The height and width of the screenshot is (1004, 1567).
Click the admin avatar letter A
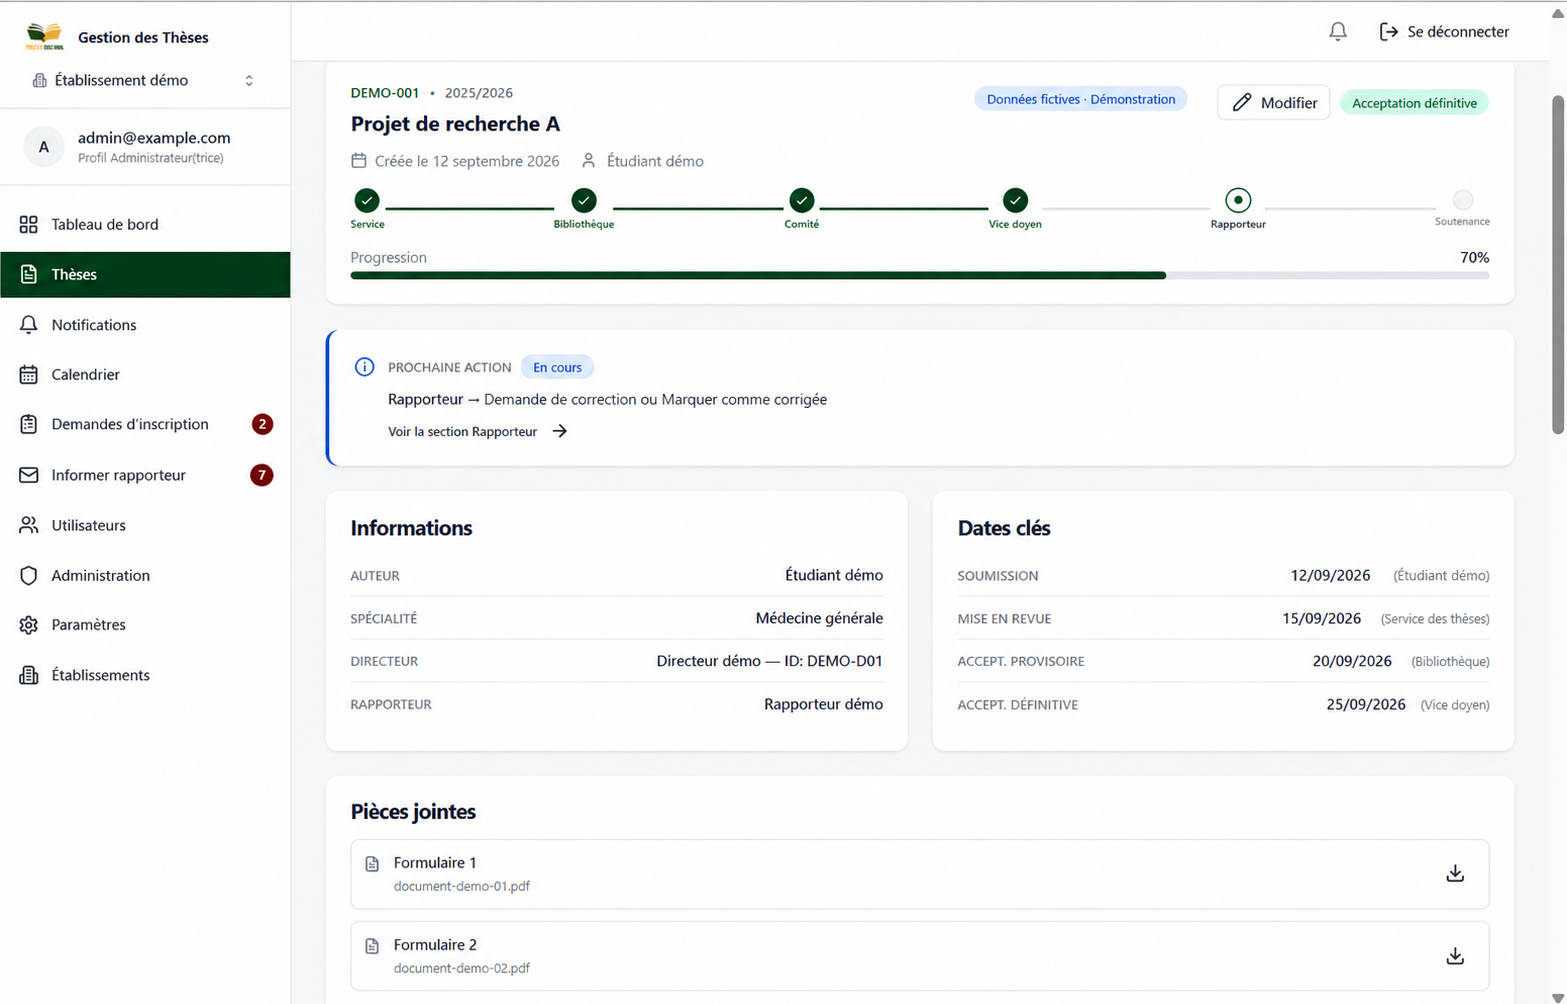tap(44, 147)
